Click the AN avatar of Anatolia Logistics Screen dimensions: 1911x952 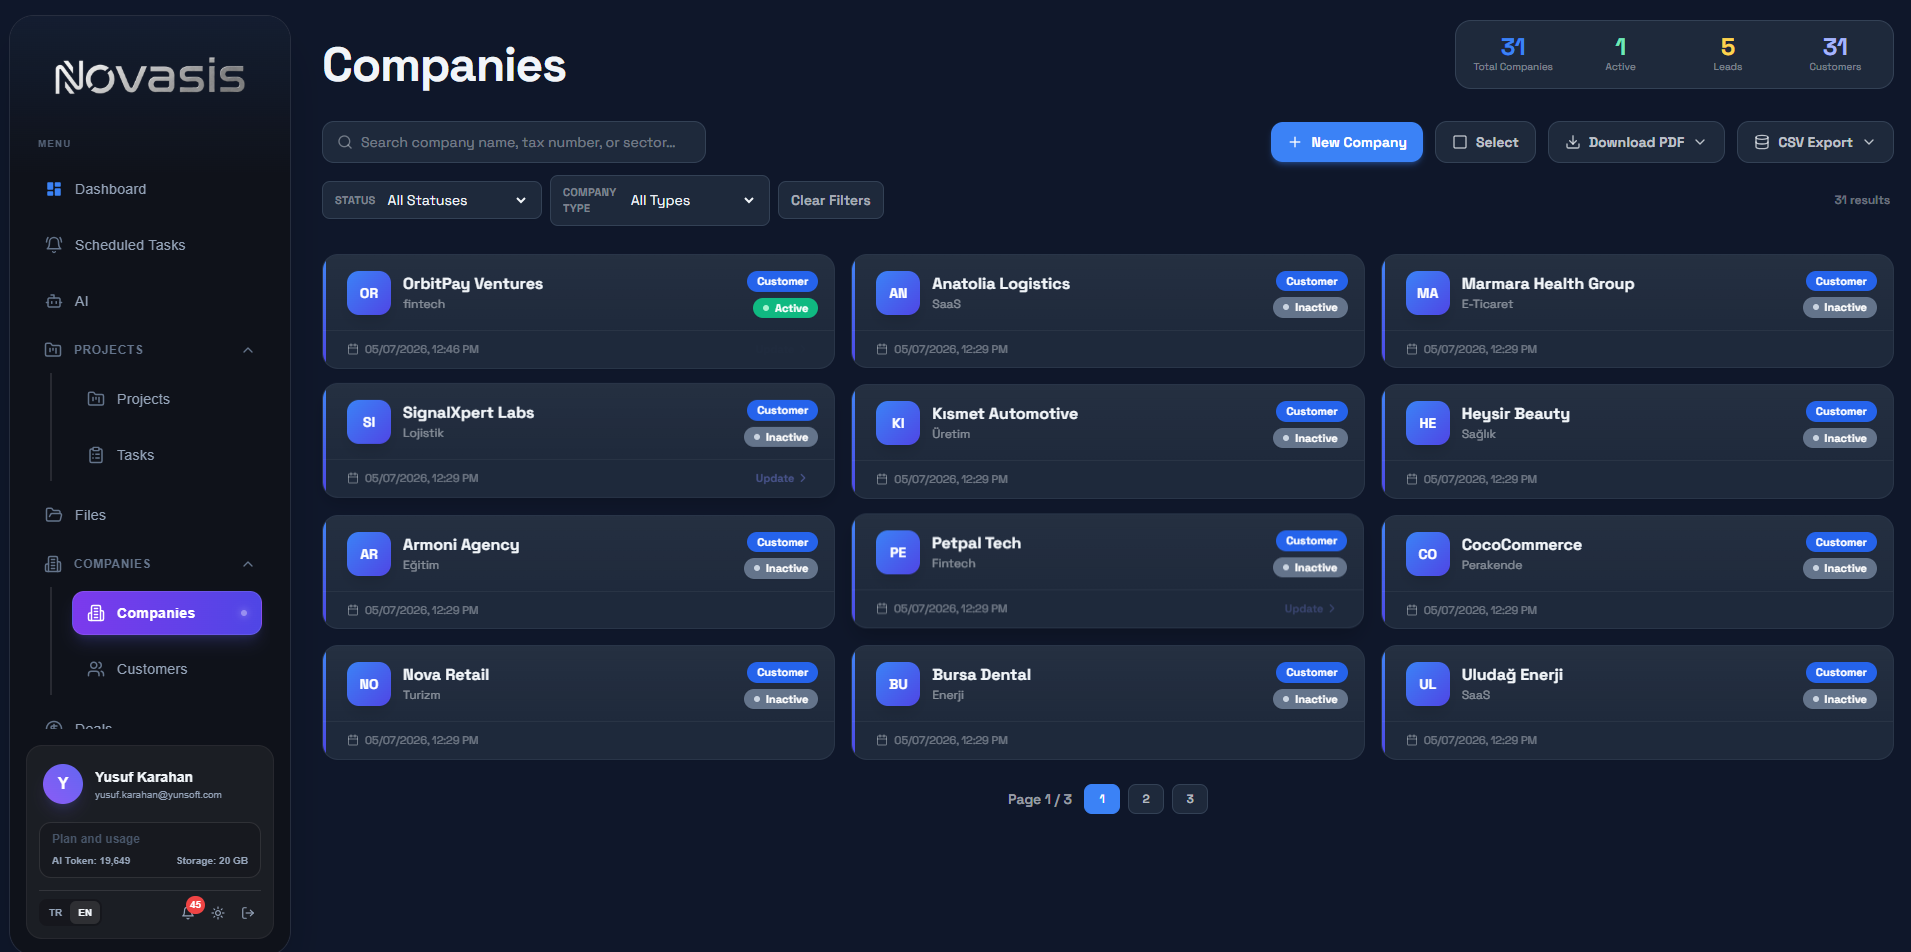tap(898, 293)
